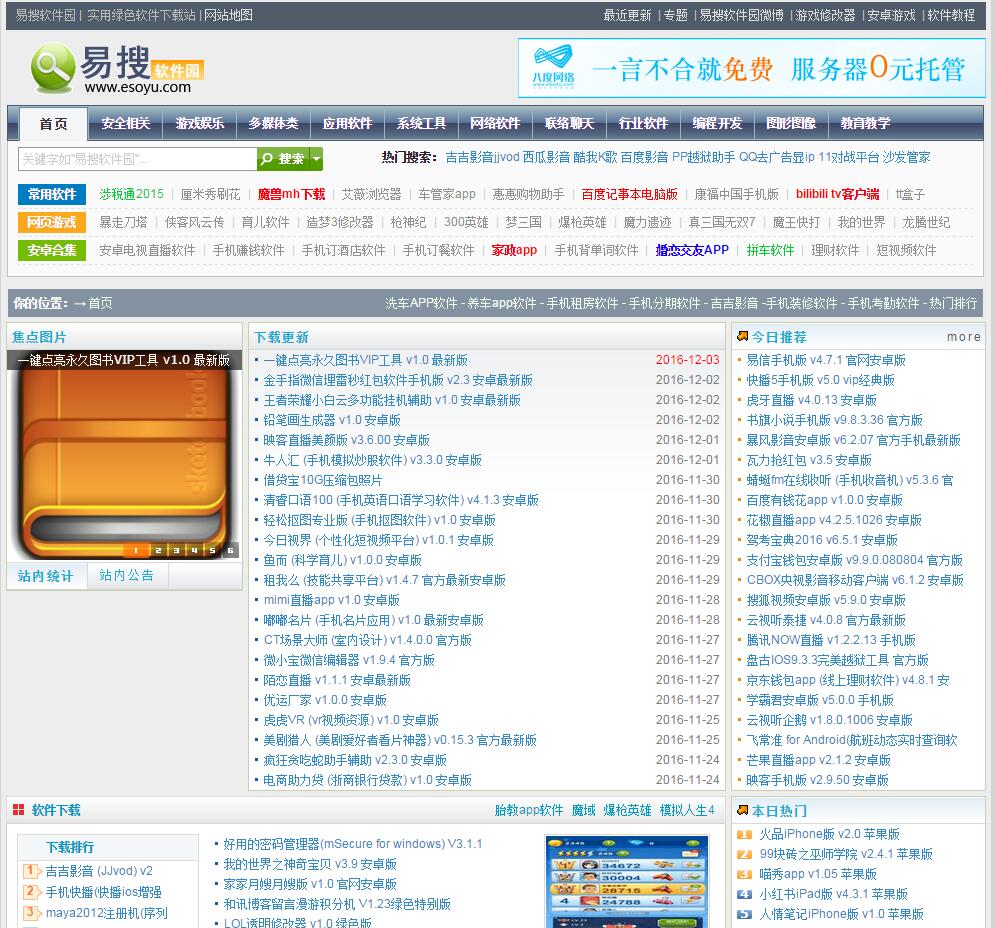Click hot rank 1 icon beside 火品iPhone版
The height and width of the screenshot is (928, 995).
tap(744, 835)
